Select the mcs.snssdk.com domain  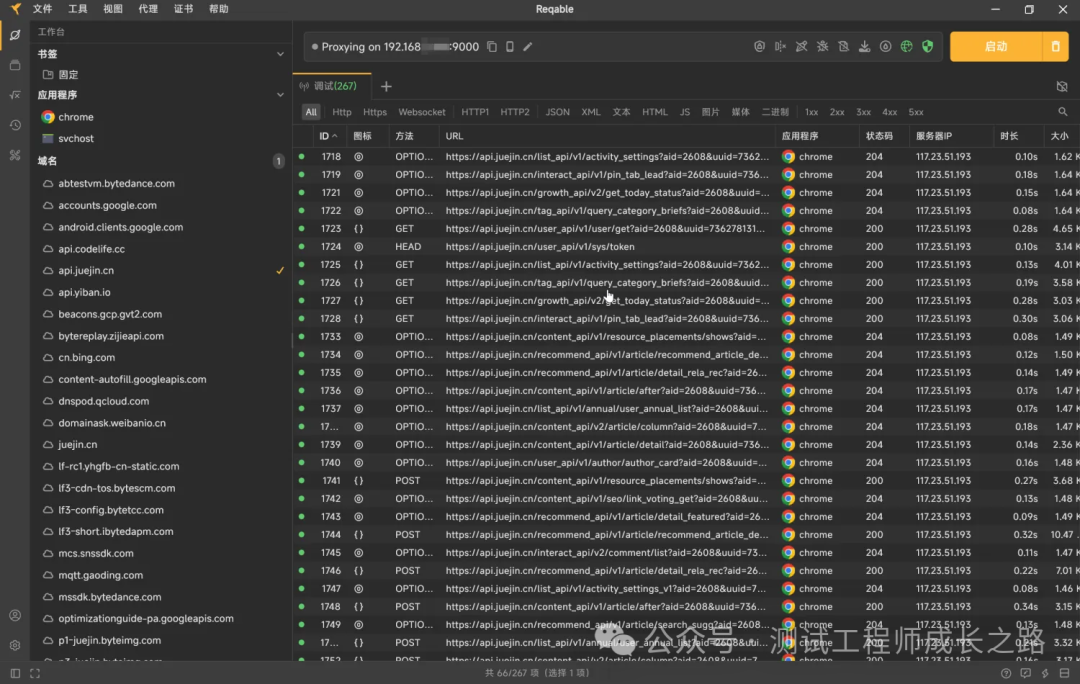pyautogui.click(x=160, y=553)
